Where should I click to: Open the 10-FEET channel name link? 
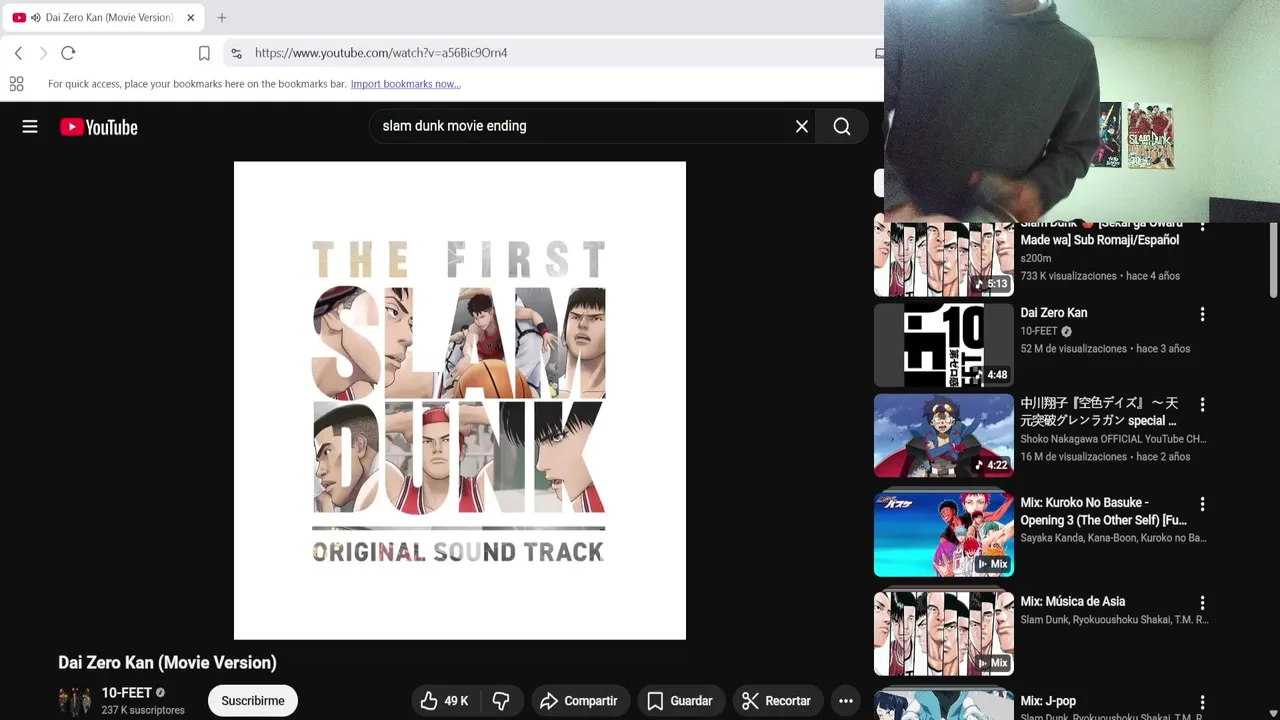127,692
